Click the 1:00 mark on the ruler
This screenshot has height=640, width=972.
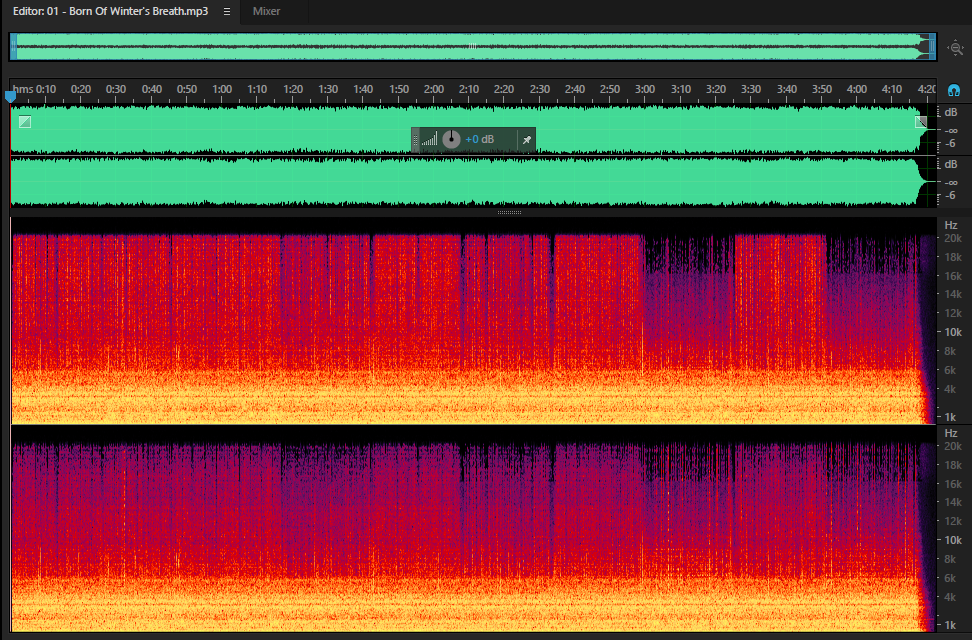tap(222, 89)
